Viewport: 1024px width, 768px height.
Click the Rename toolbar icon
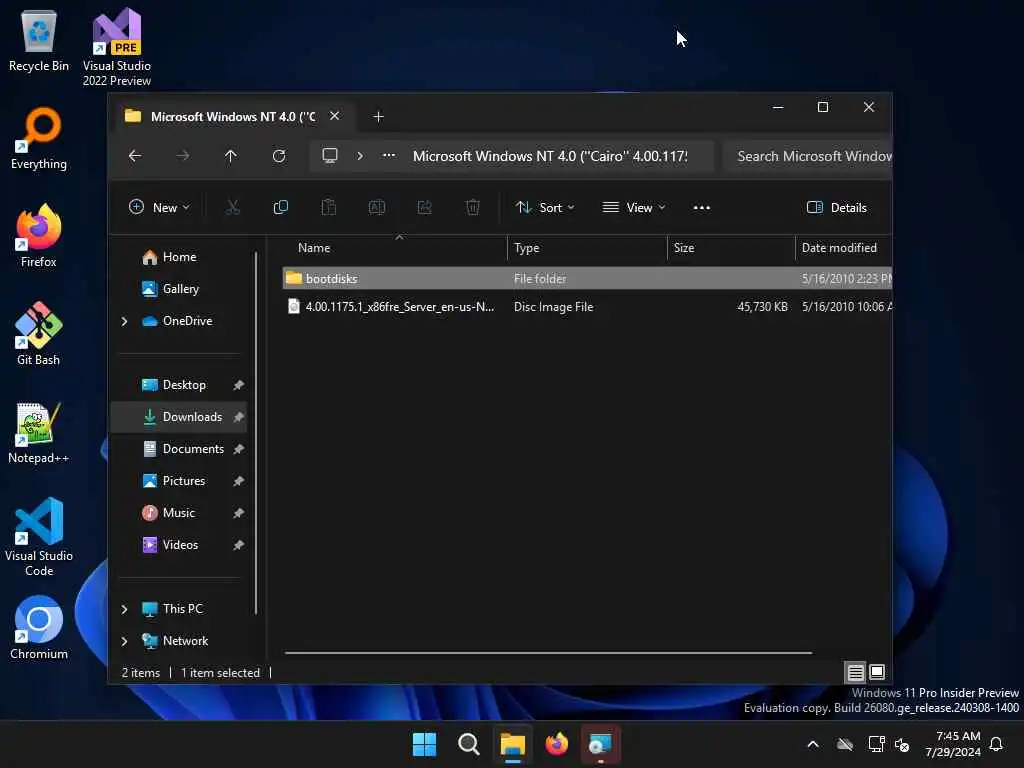[x=377, y=208]
